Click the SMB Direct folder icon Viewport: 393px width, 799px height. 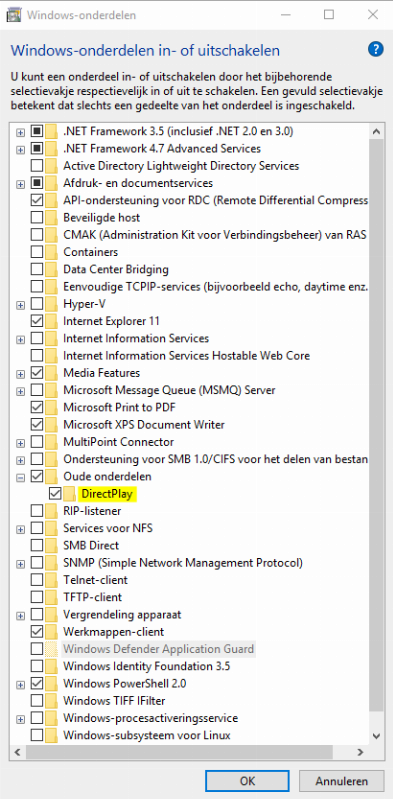pyautogui.click(x=51, y=545)
